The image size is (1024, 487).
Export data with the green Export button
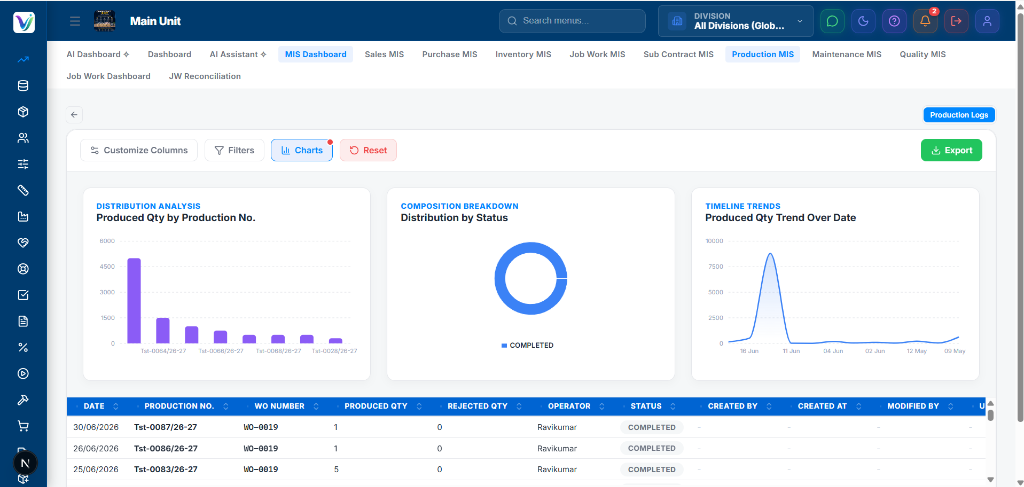[x=952, y=150]
